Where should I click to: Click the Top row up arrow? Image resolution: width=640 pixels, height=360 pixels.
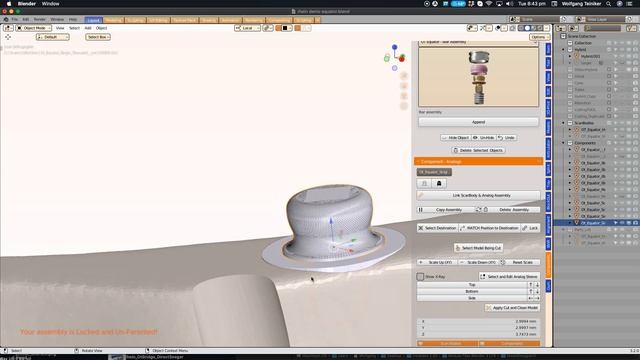[x=531, y=285]
